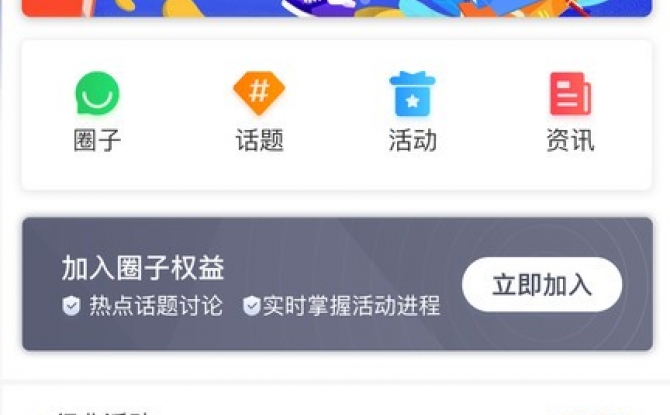This screenshot has width=670, height=415.
Task: Select the 活动 text label
Action: [413, 140]
